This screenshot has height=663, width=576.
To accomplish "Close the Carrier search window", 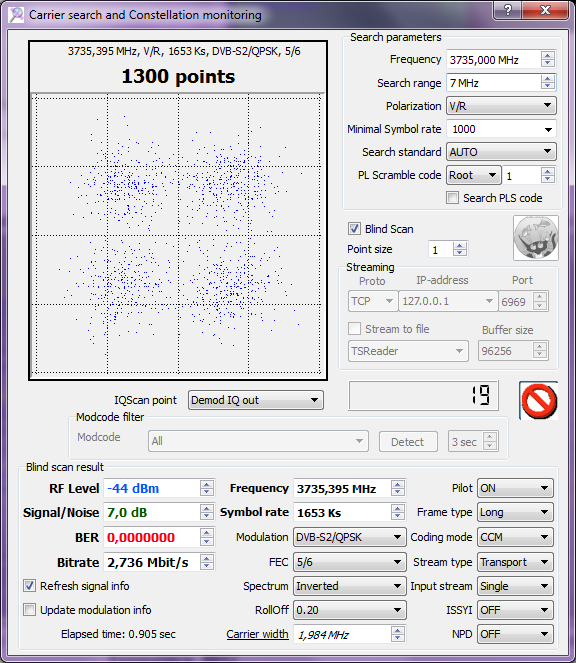I will (545, 10).
